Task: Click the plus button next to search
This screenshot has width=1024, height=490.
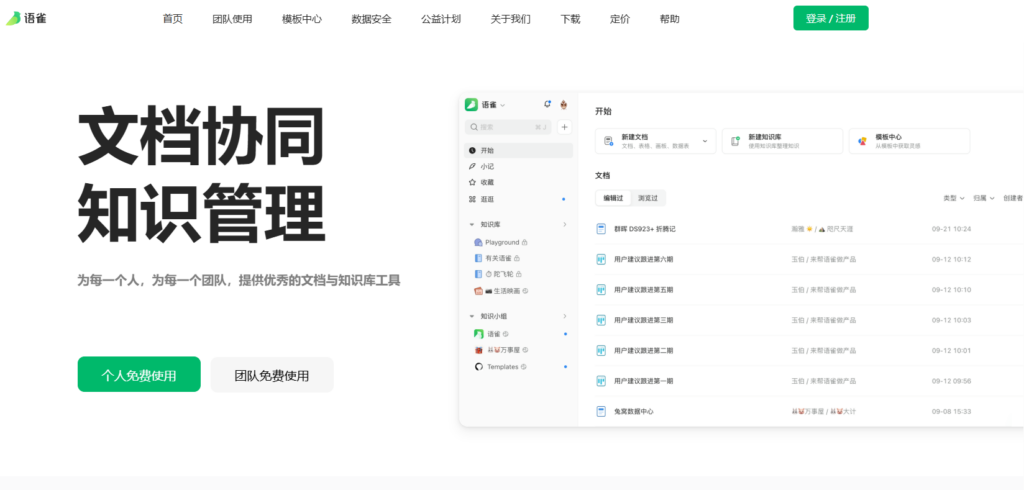Action: pyautogui.click(x=564, y=127)
